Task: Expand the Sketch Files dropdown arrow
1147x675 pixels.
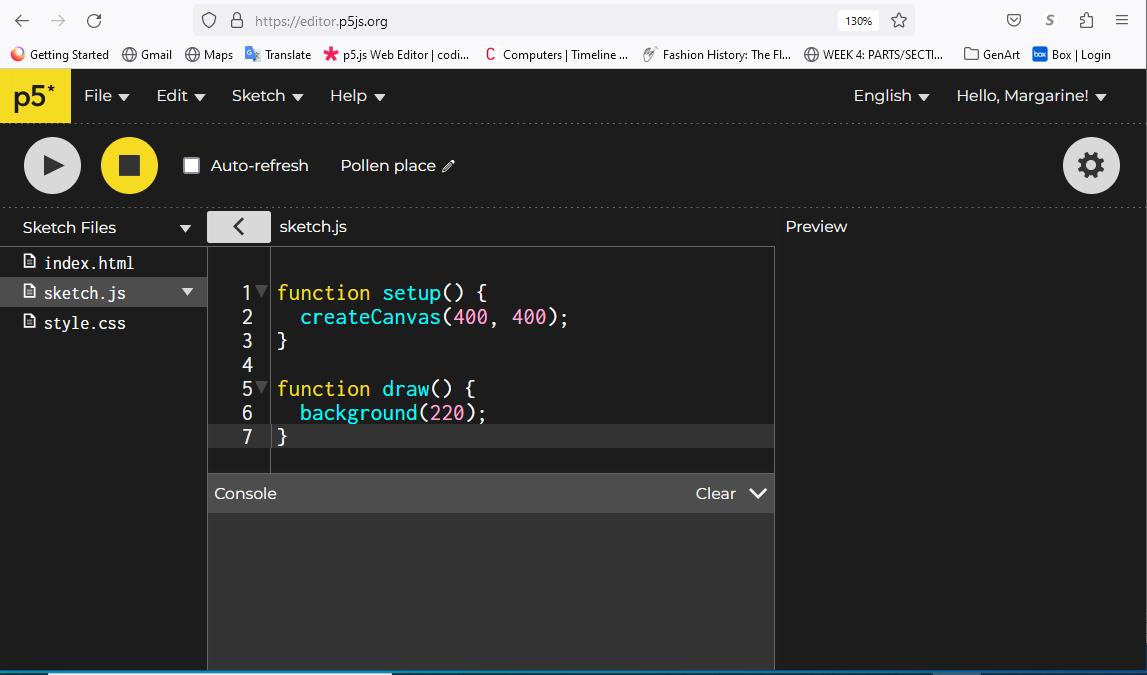Action: (x=185, y=228)
